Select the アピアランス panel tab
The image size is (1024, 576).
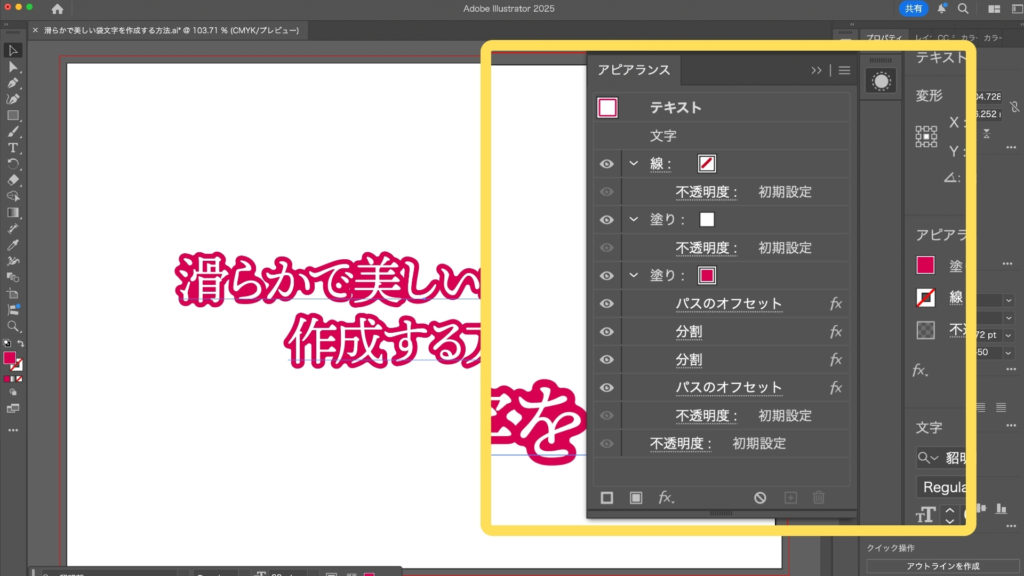(634, 71)
